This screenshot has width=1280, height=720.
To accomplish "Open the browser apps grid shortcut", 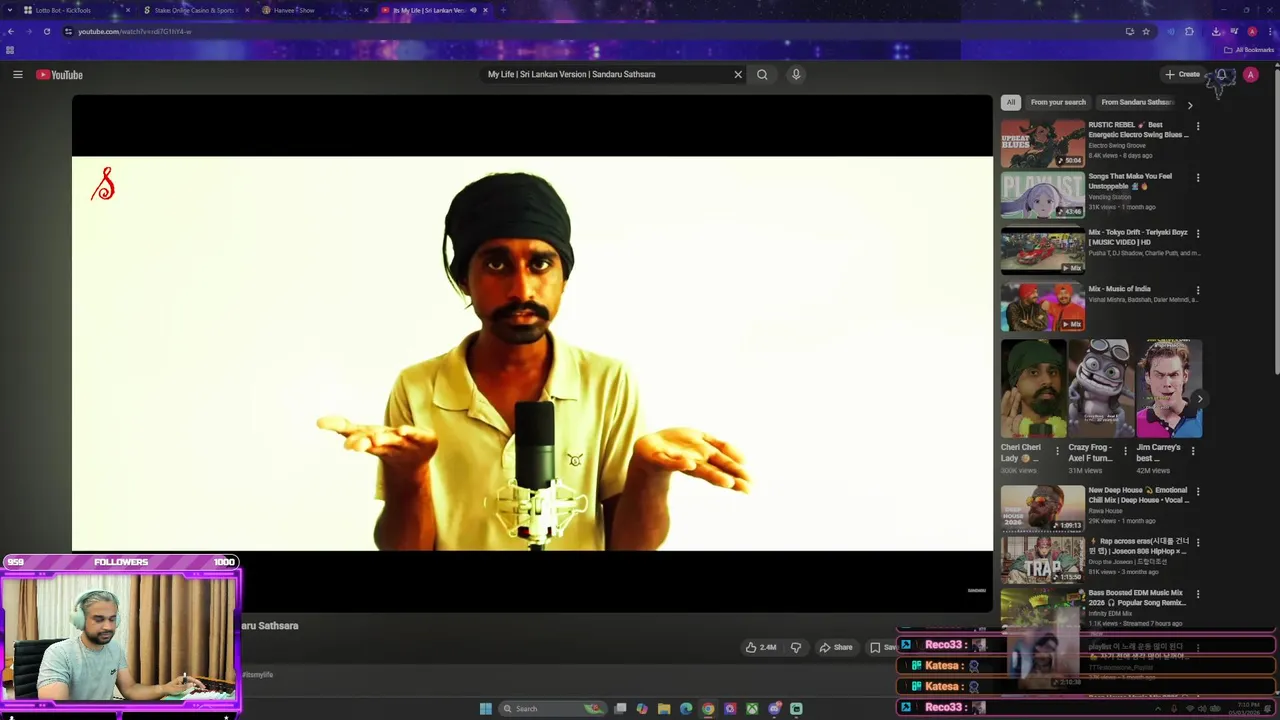I will pos(10,50).
